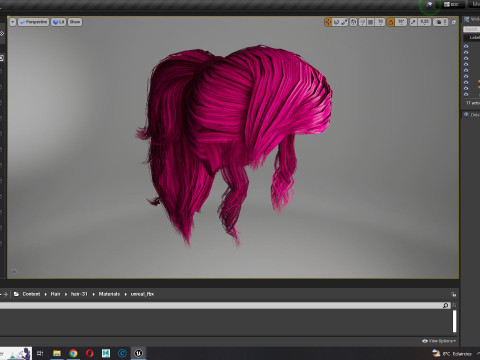Open the View Options dropdown
480x360 pixels.
tap(439, 341)
